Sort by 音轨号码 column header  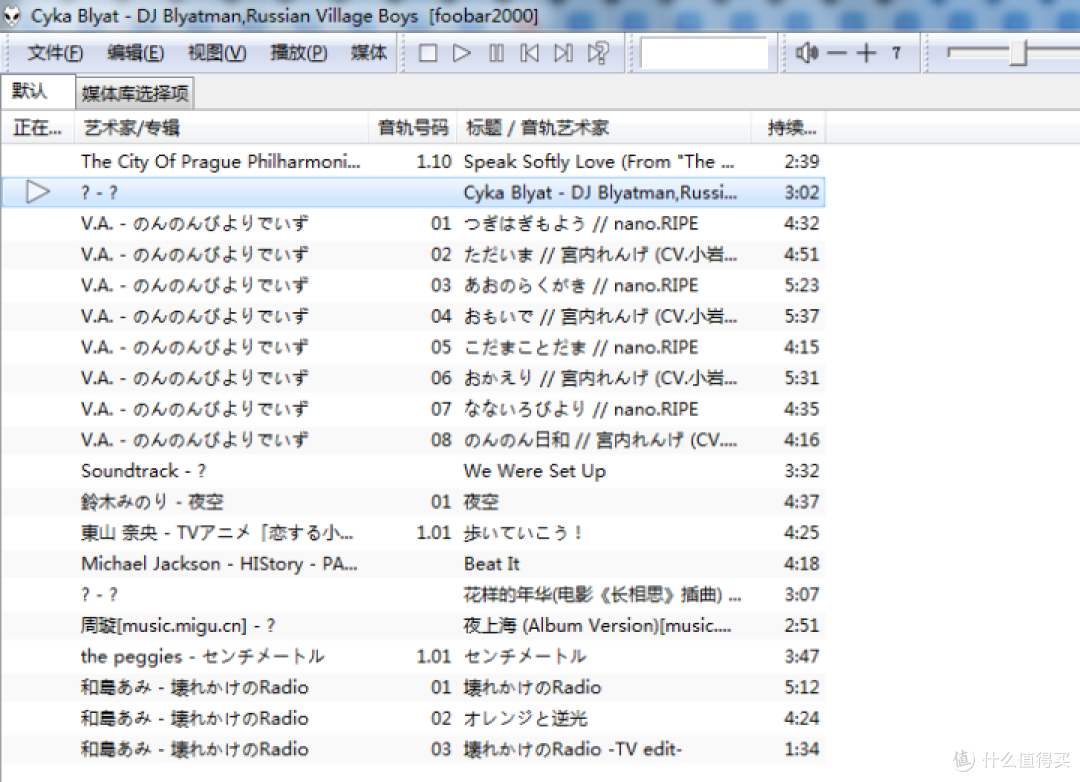click(x=413, y=127)
